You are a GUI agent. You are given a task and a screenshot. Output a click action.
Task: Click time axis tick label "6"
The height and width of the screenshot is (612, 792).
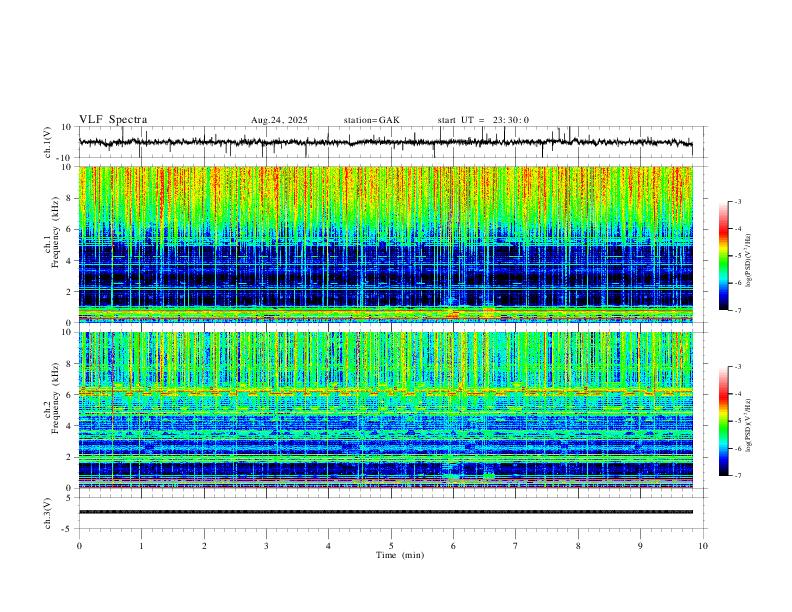click(453, 546)
